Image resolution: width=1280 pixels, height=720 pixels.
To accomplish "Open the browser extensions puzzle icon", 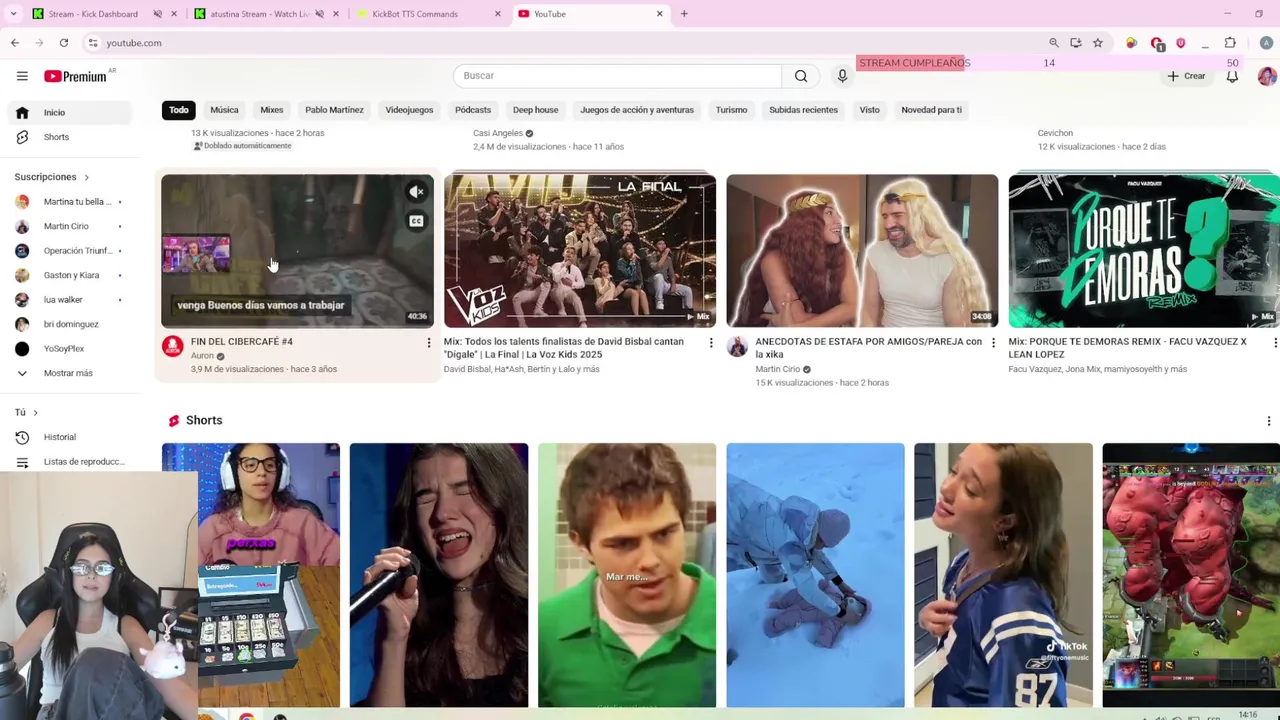I will click(1230, 43).
